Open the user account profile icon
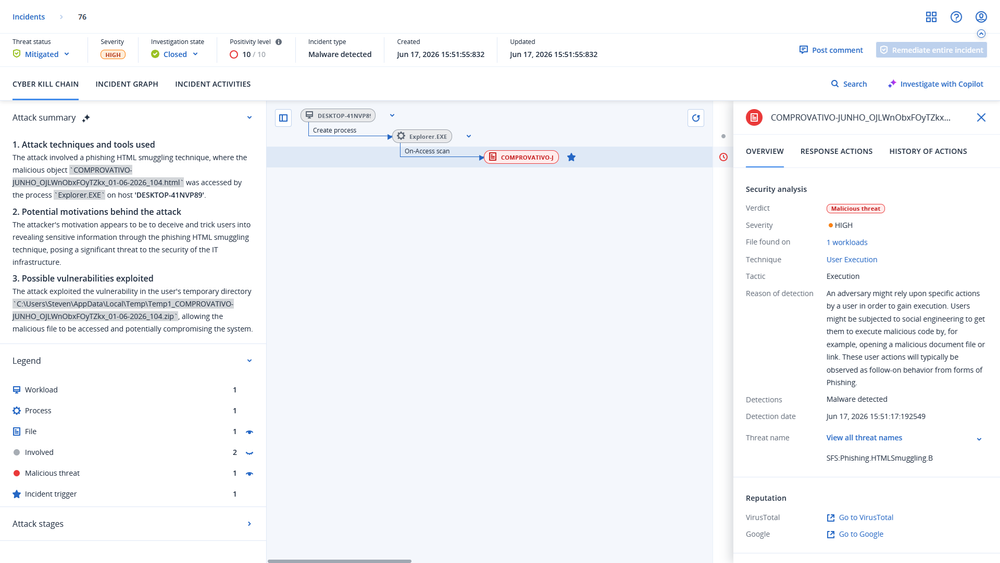This screenshot has width=1000, height=563. pos(981,17)
